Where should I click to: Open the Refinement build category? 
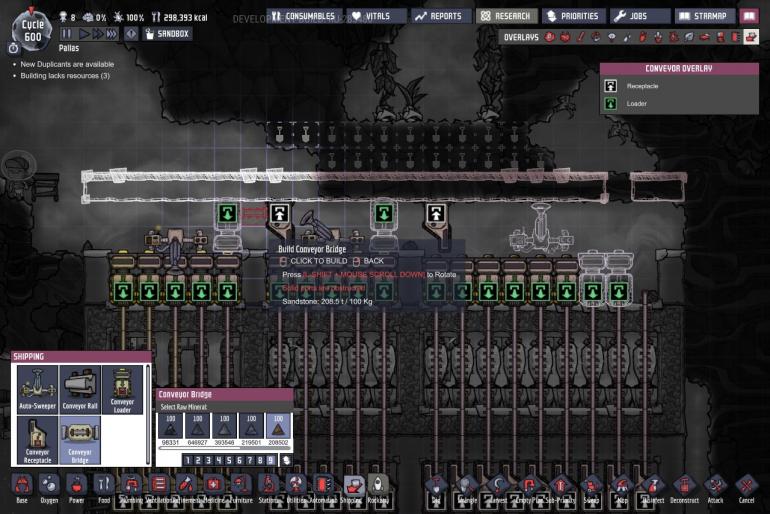coord(186,488)
